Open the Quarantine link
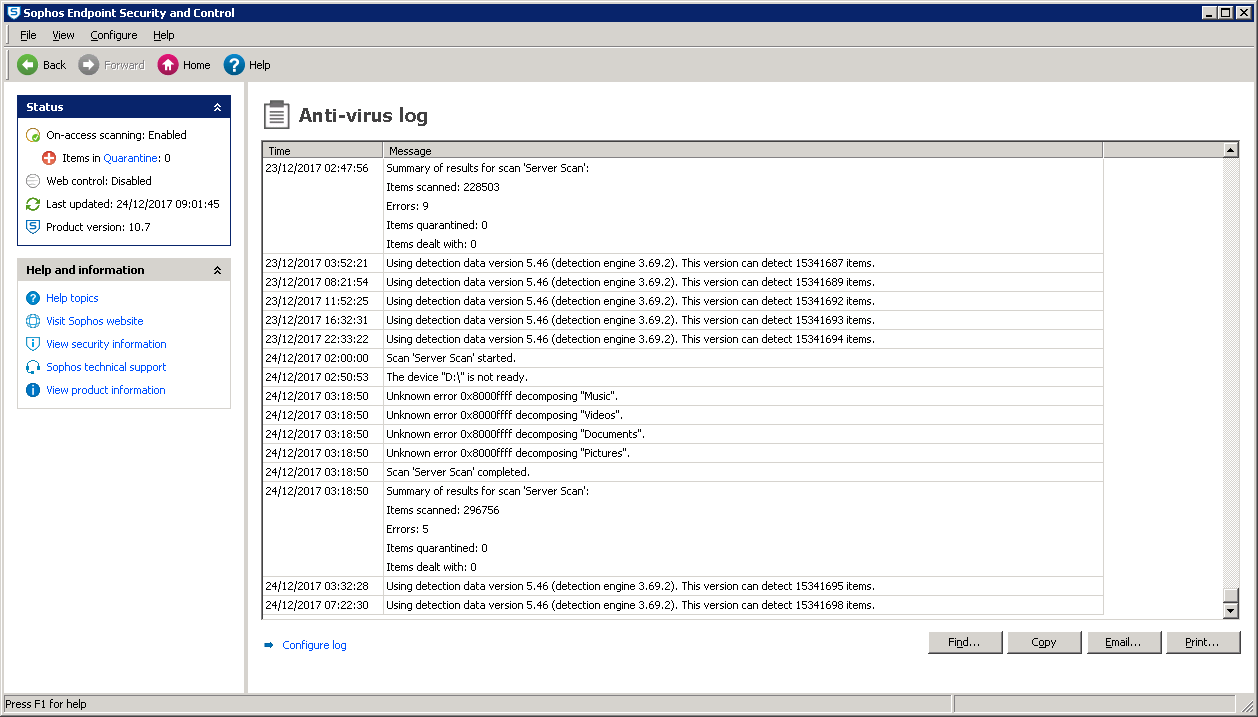The height and width of the screenshot is (717, 1258). 131,158
